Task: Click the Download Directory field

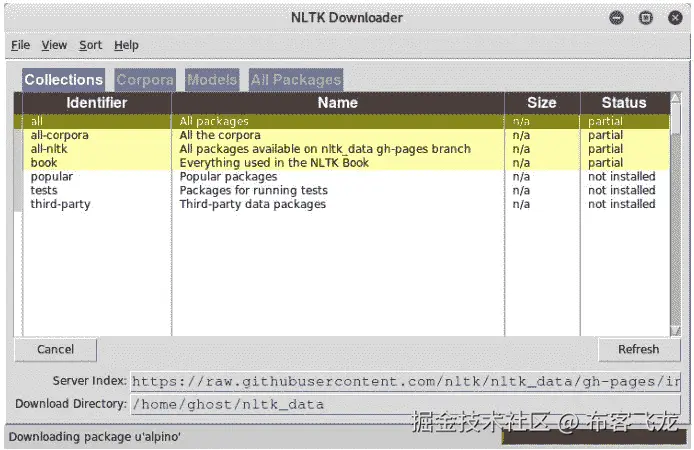Action: tap(405, 404)
